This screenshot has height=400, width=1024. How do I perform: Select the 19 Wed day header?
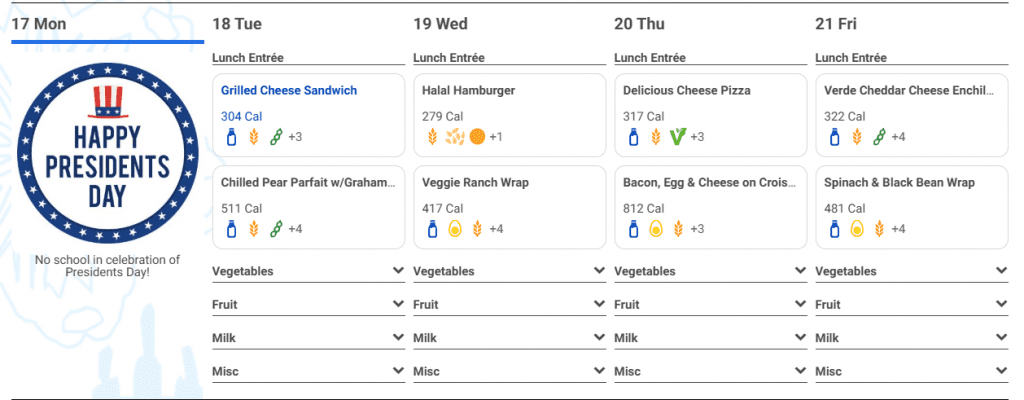tap(440, 24)
